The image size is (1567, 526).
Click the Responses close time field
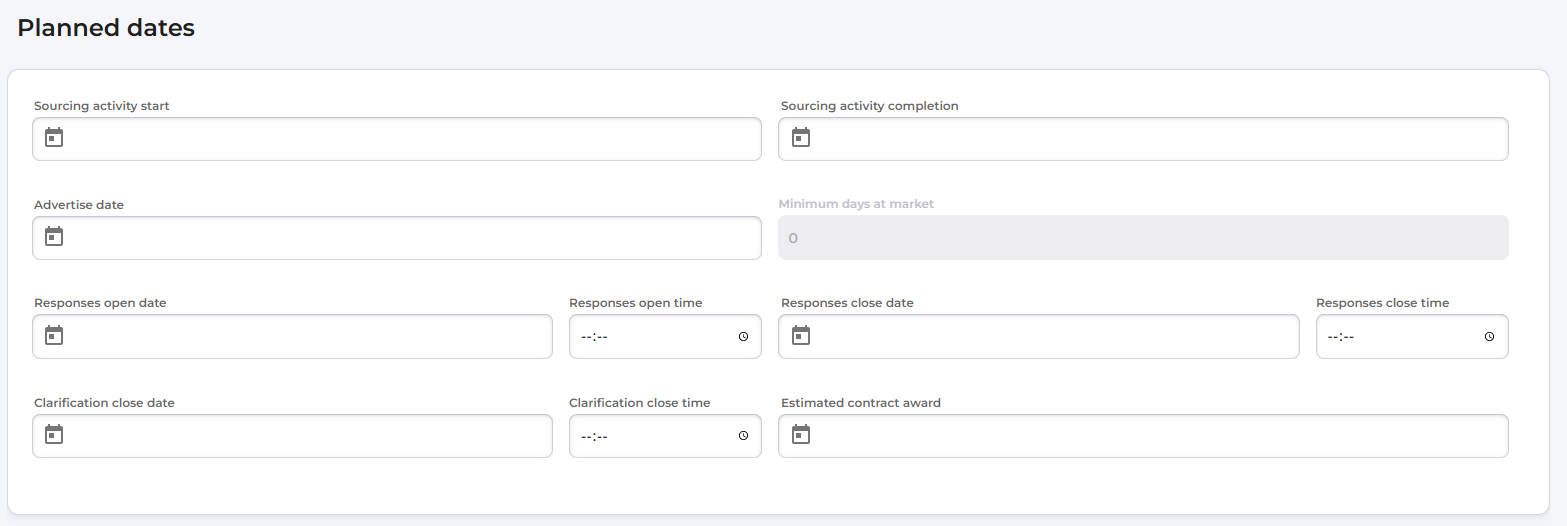point(1400,337)
